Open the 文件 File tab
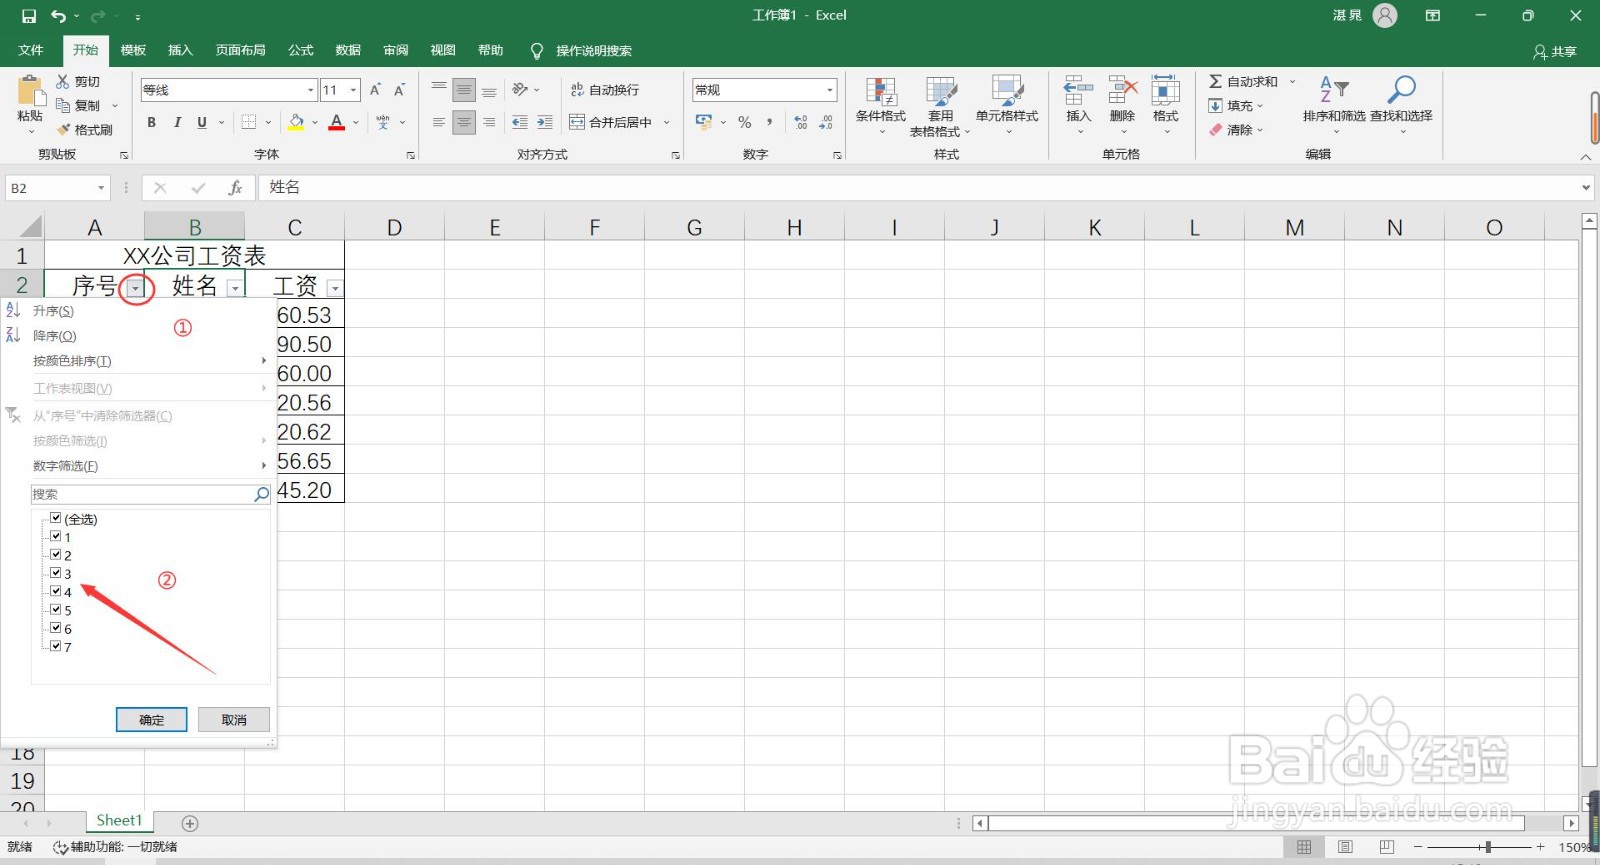 point(31,50)
